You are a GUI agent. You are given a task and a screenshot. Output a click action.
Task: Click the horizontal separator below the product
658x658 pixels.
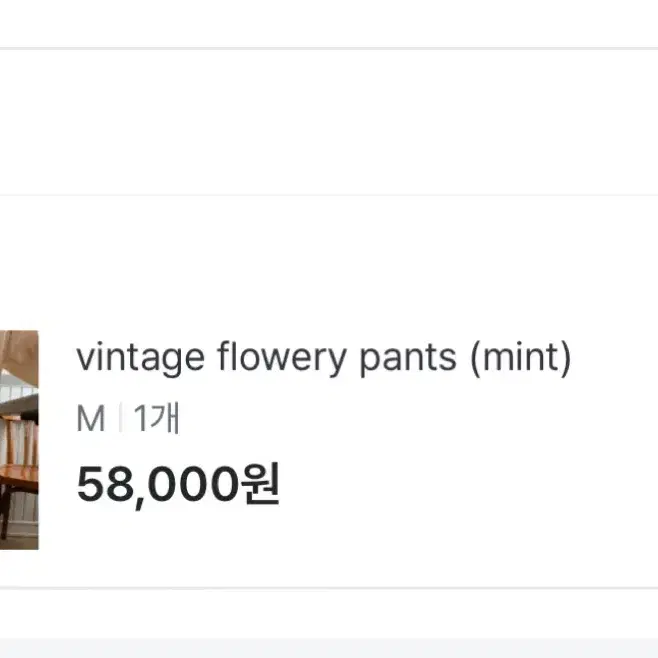[x=329, y=588]
